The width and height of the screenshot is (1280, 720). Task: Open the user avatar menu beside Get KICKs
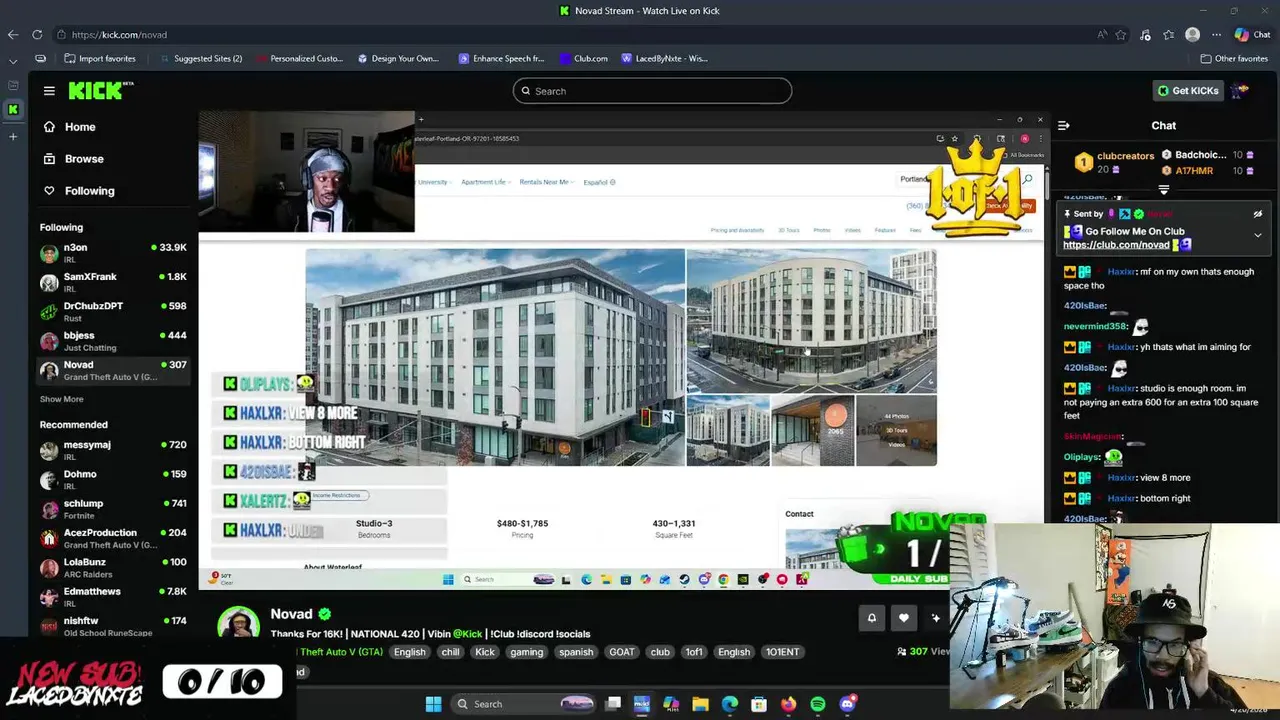(x=1241, y=91)
